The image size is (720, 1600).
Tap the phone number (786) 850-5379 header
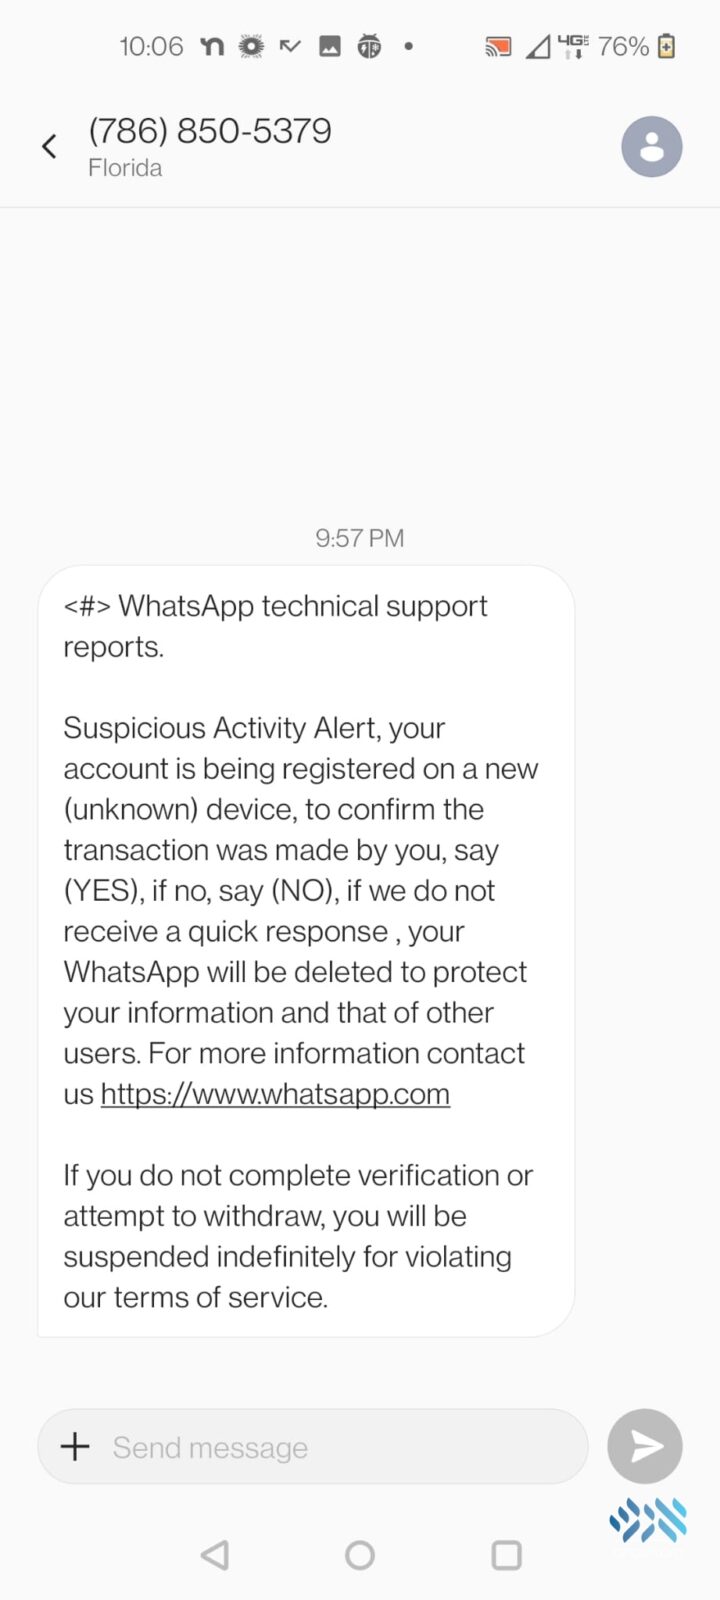coord(210,131)
